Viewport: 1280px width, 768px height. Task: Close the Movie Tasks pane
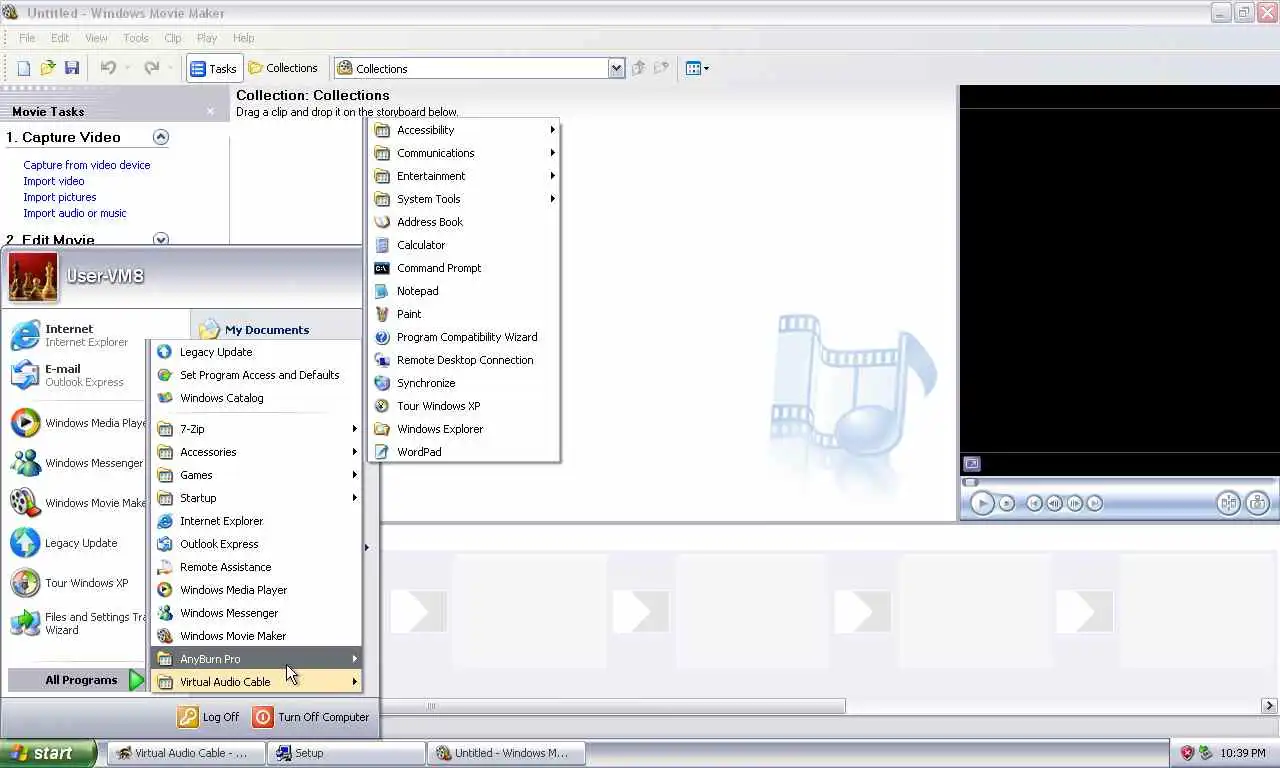click(210, 111)
